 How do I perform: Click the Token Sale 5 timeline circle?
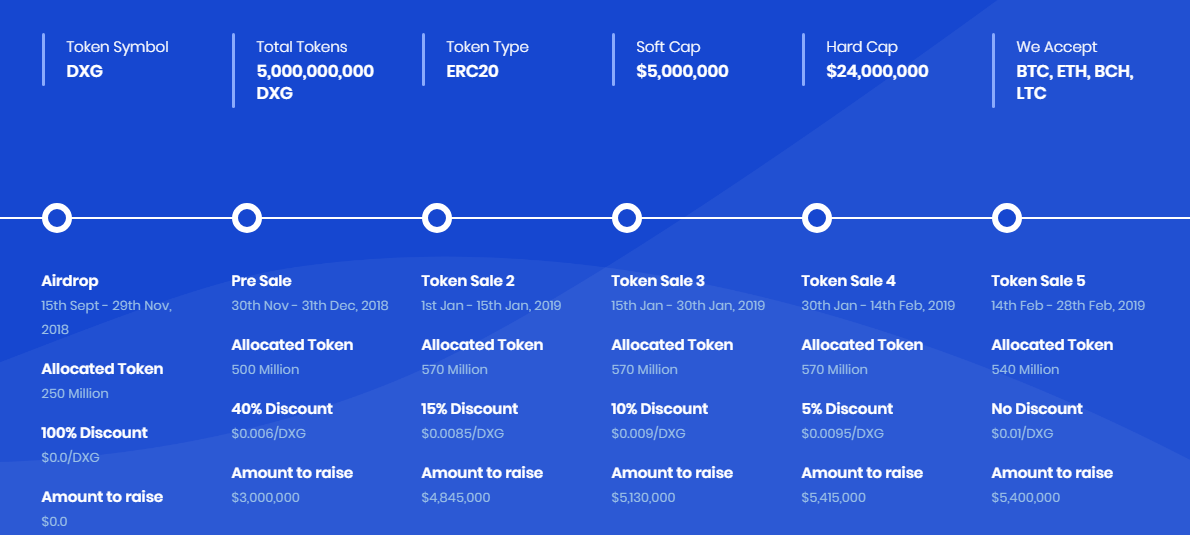(1007, 217)
